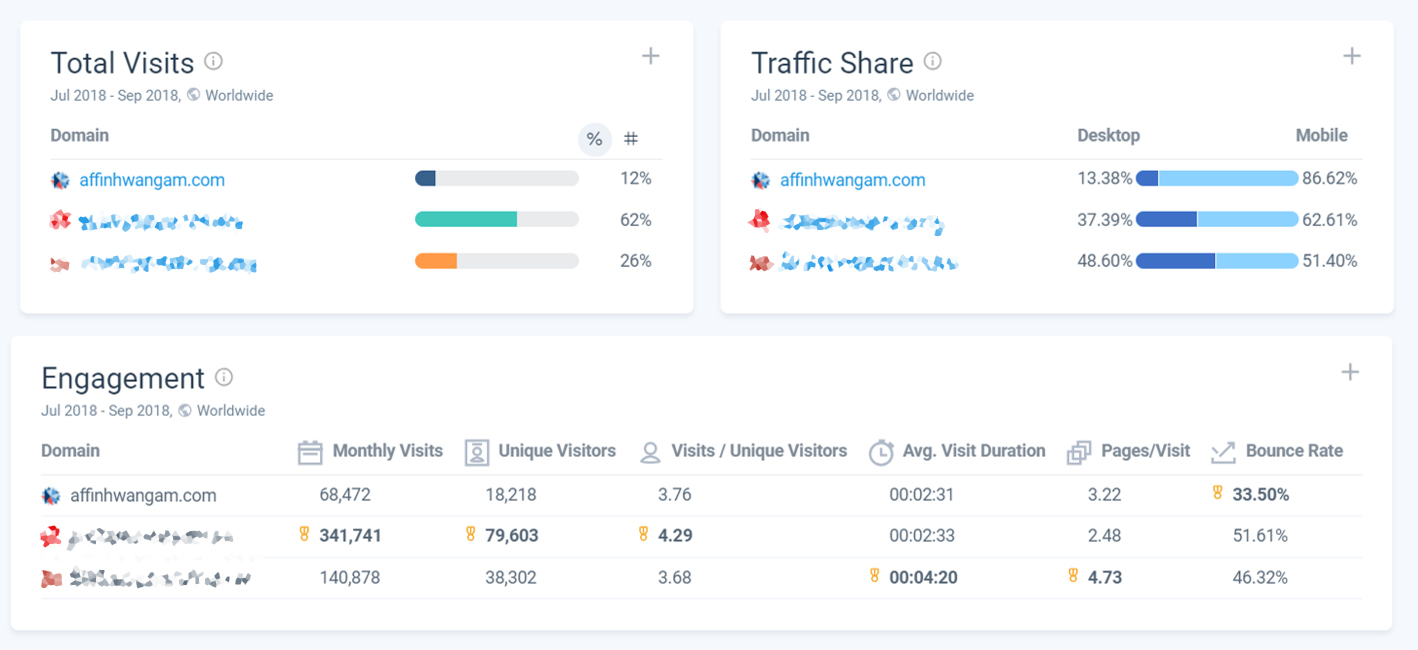
Task: Expand the Total Visits widget with plus
Action: (650, 56)
